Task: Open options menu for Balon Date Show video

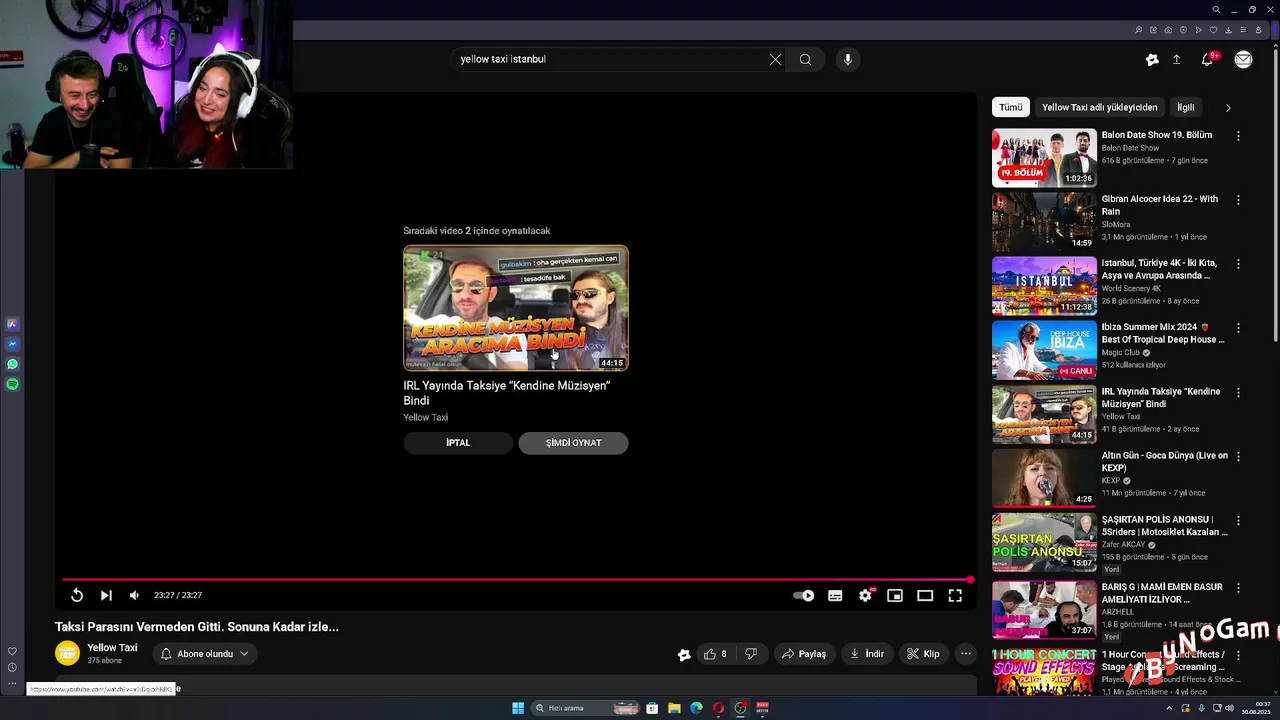Action: 1238,136
